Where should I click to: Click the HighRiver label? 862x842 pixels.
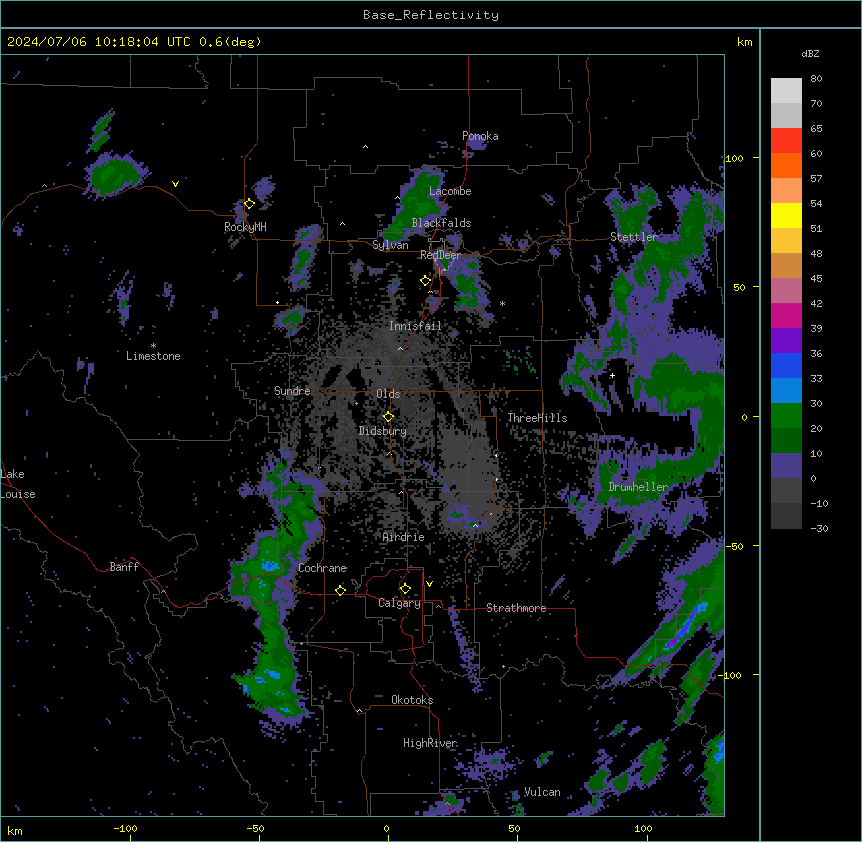click(x=430, y=743)
